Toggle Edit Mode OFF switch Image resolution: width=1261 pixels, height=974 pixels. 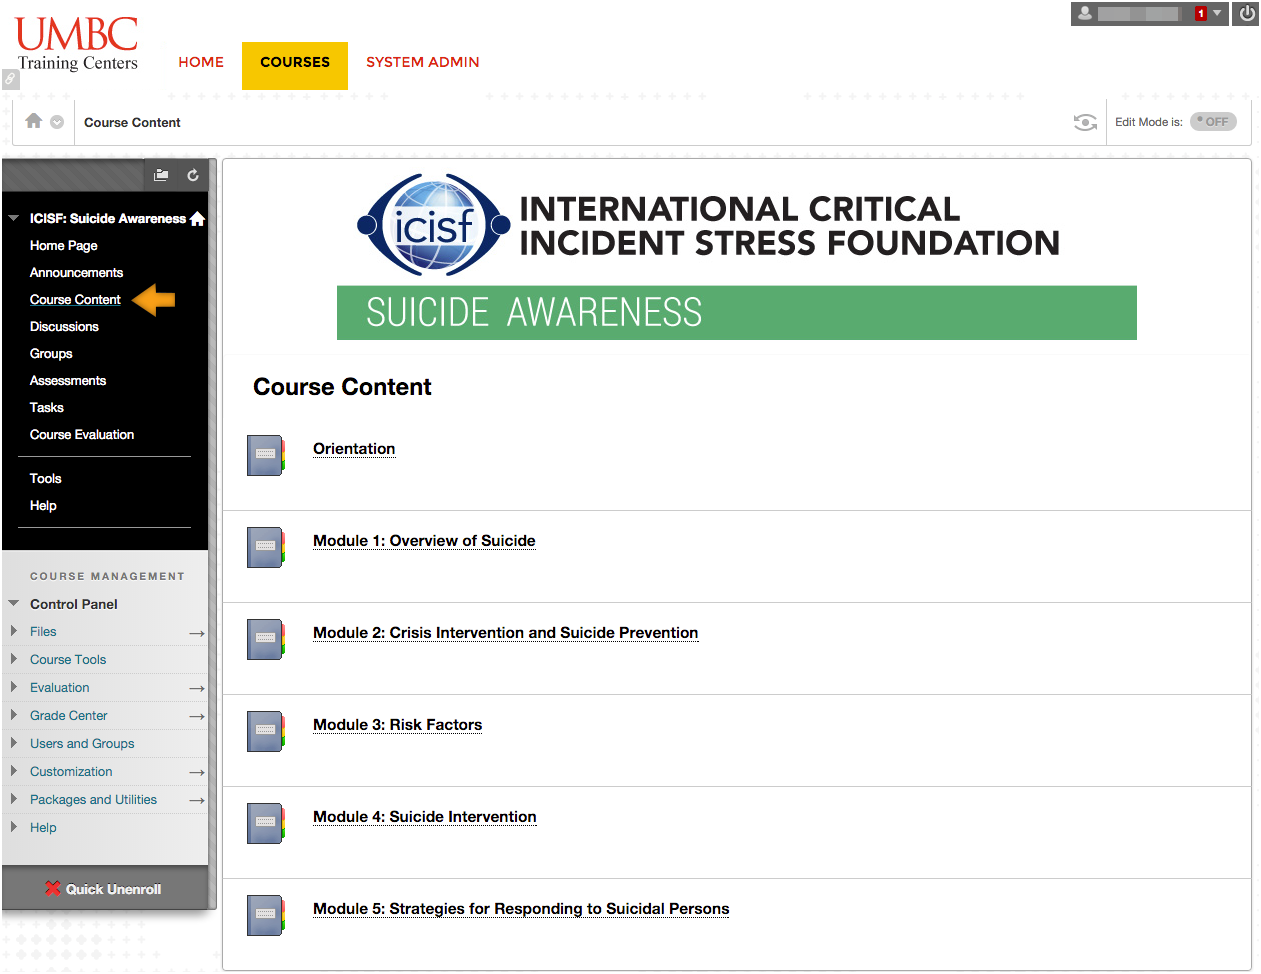(1213, 122)
